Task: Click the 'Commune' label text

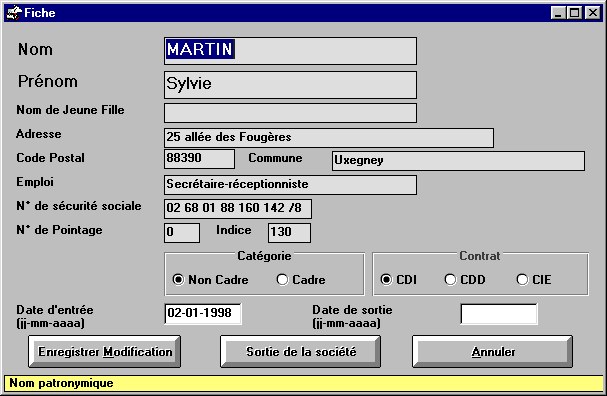Action: [275, 158]
